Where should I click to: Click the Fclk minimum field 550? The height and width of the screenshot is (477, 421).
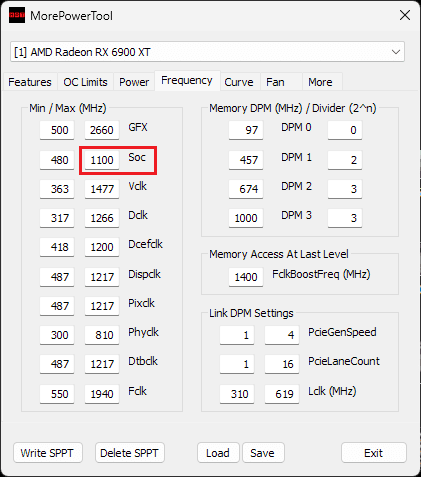57,394
